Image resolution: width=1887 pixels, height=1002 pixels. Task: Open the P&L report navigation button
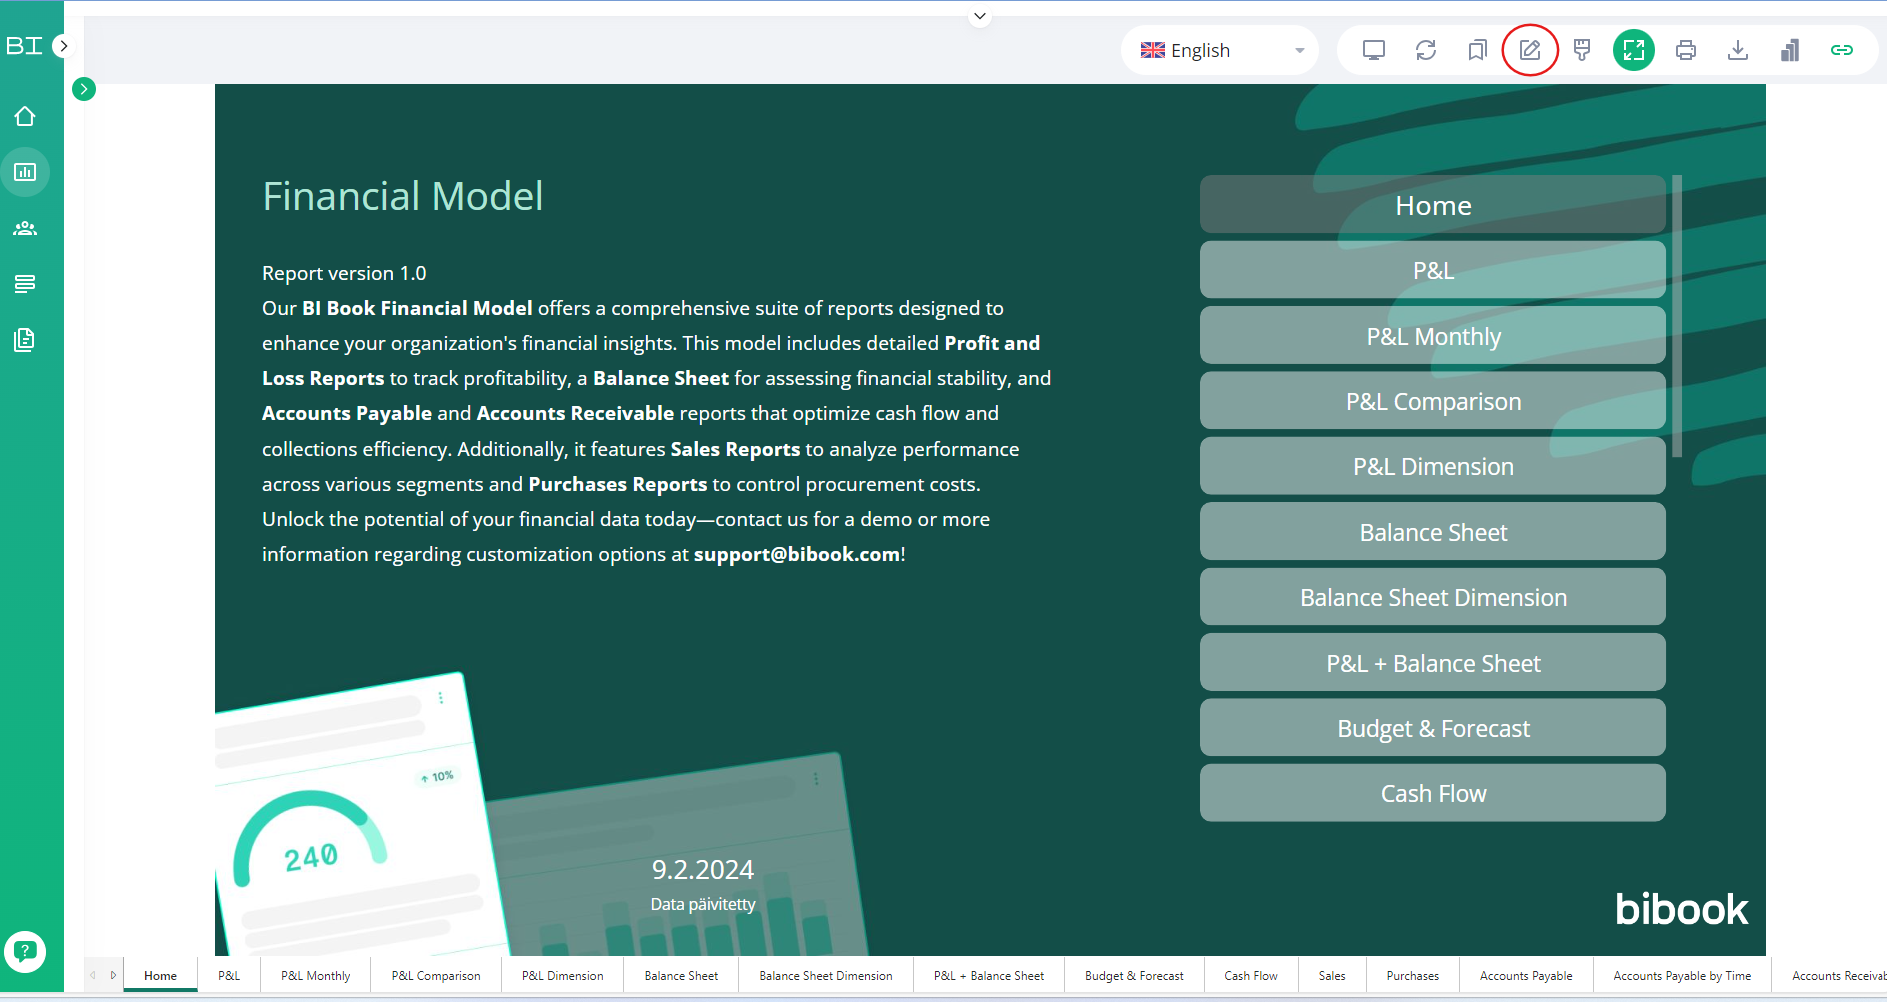pos(1433,270)
